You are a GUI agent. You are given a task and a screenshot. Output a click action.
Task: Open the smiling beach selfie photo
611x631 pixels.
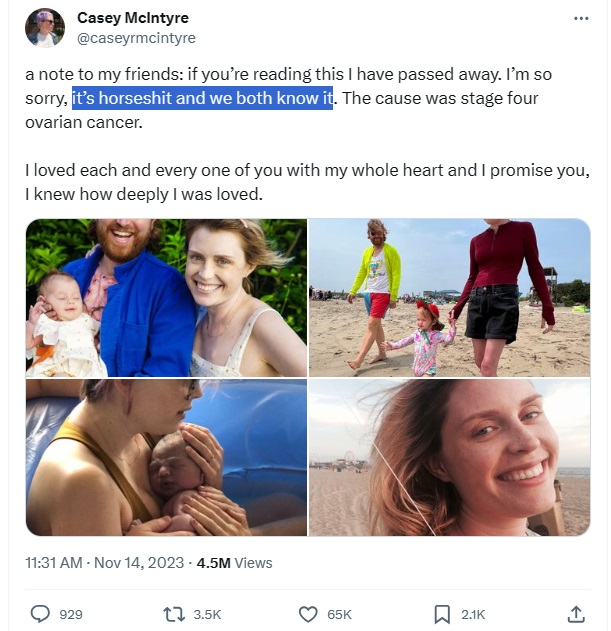(449, 457)
